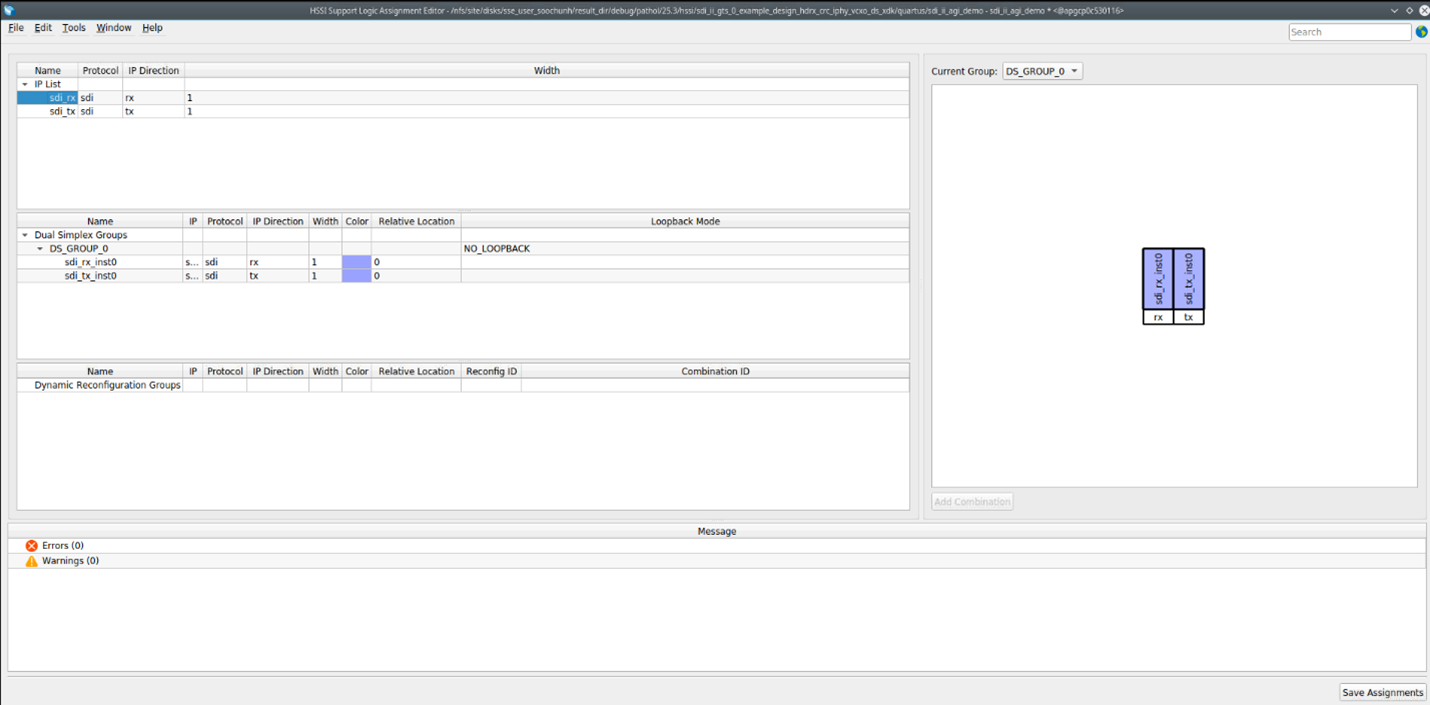Select the sdi_rx_inst0 row
Viewport: 1430px width, 705px height.
[x=463, y=262]
